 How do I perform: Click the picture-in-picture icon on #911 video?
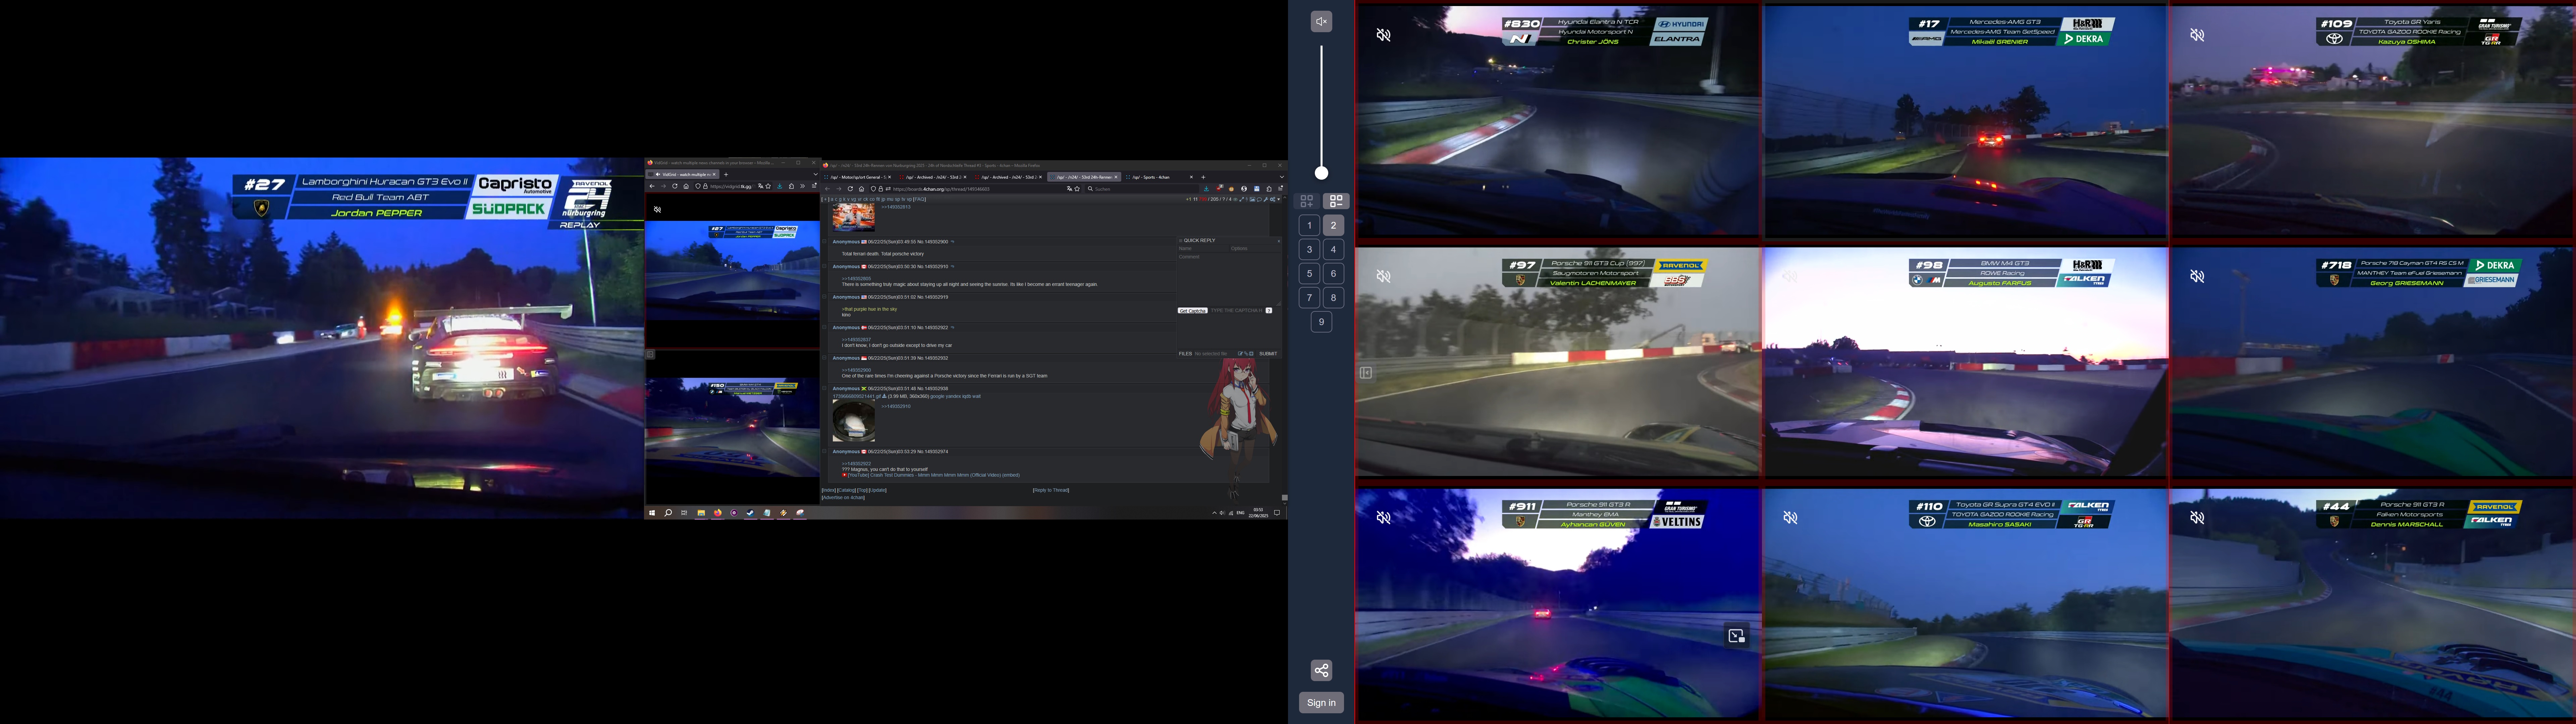tap(1736, 636)
